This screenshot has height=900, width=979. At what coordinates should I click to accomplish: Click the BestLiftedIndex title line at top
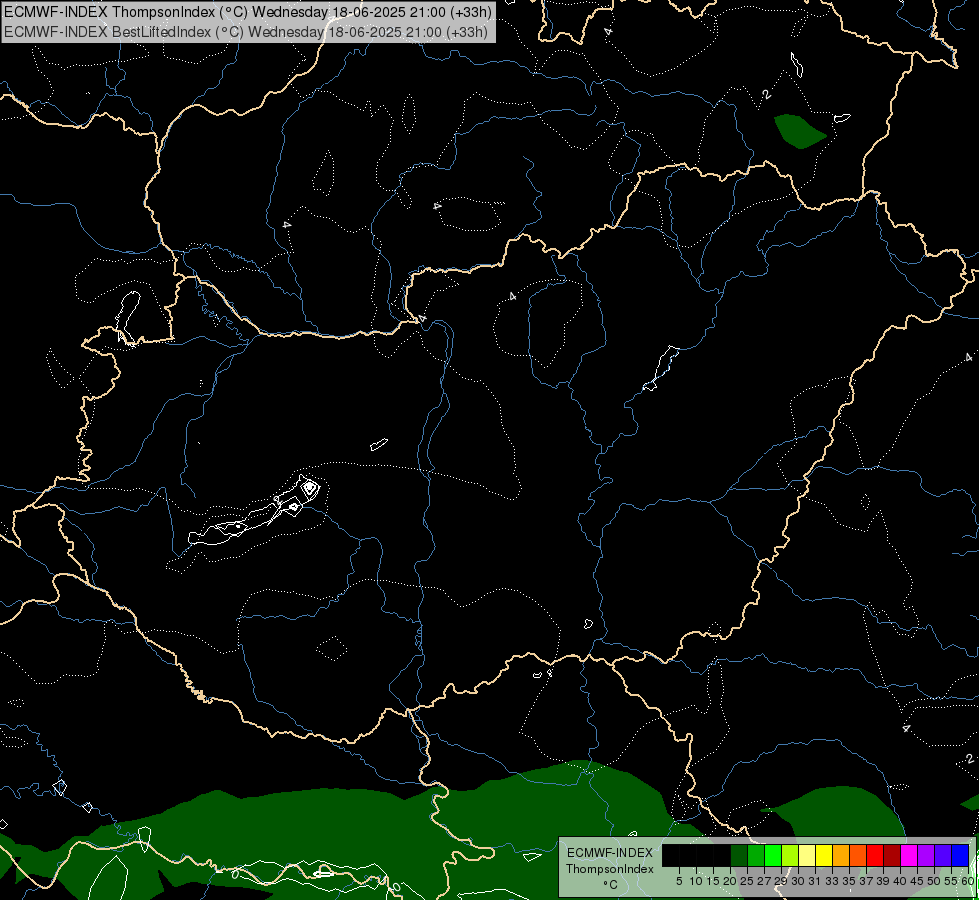coord(246,32)
